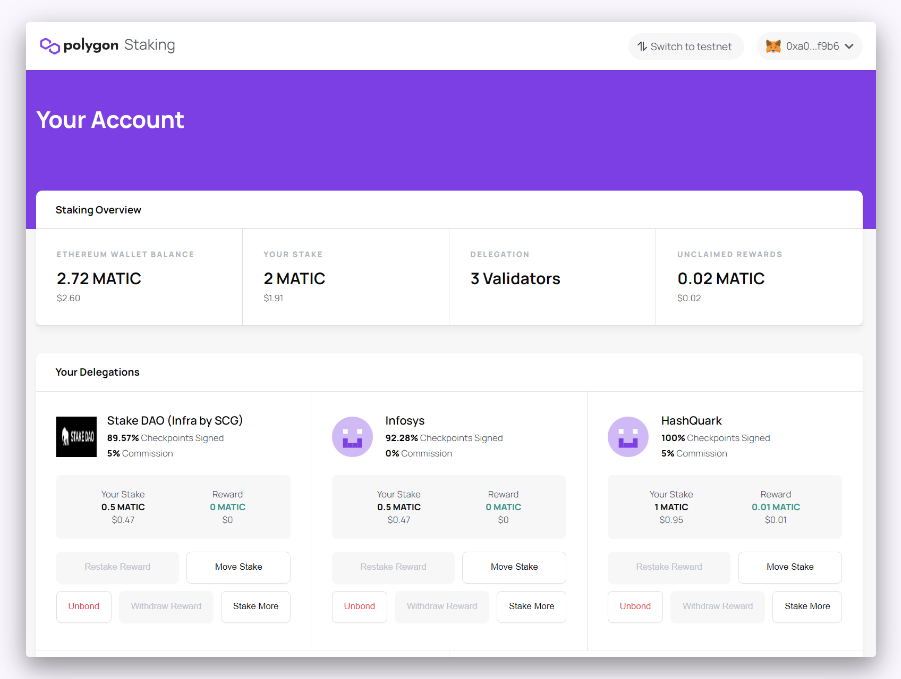Unbond from HashQuark validator
The width and height of the screenshot is (901, 679).
click(x=635, y=607)
